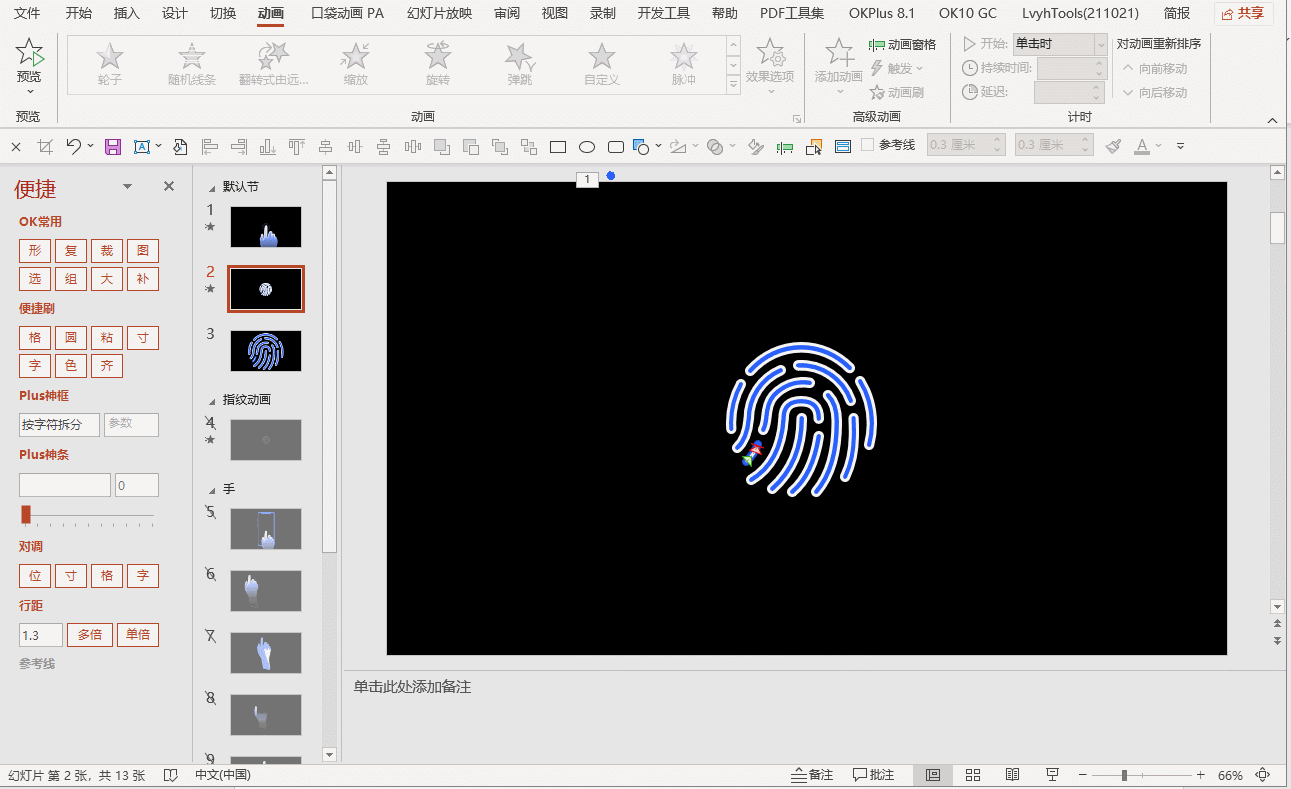
Task: Open the 切换 ribbon tab
Action: pyautogui.click(x=223, y=13)
